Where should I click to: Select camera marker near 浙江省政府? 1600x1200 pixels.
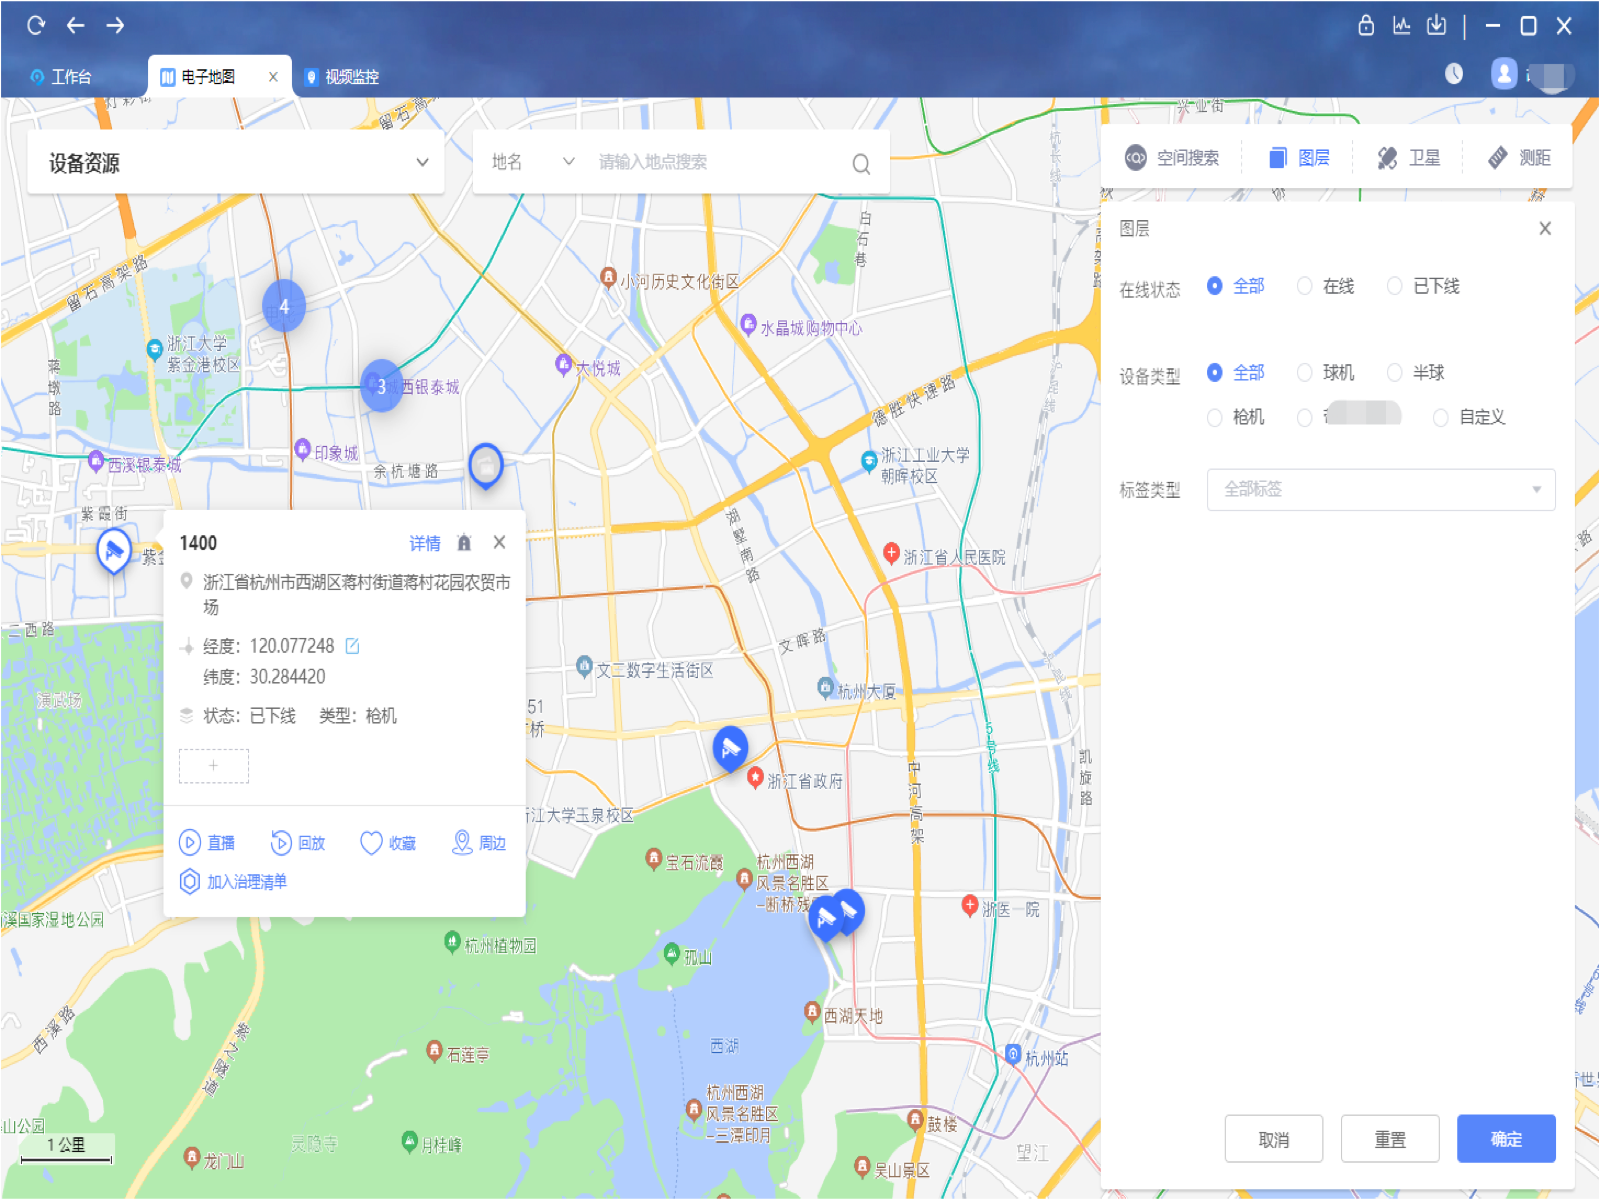click(730, 748)
